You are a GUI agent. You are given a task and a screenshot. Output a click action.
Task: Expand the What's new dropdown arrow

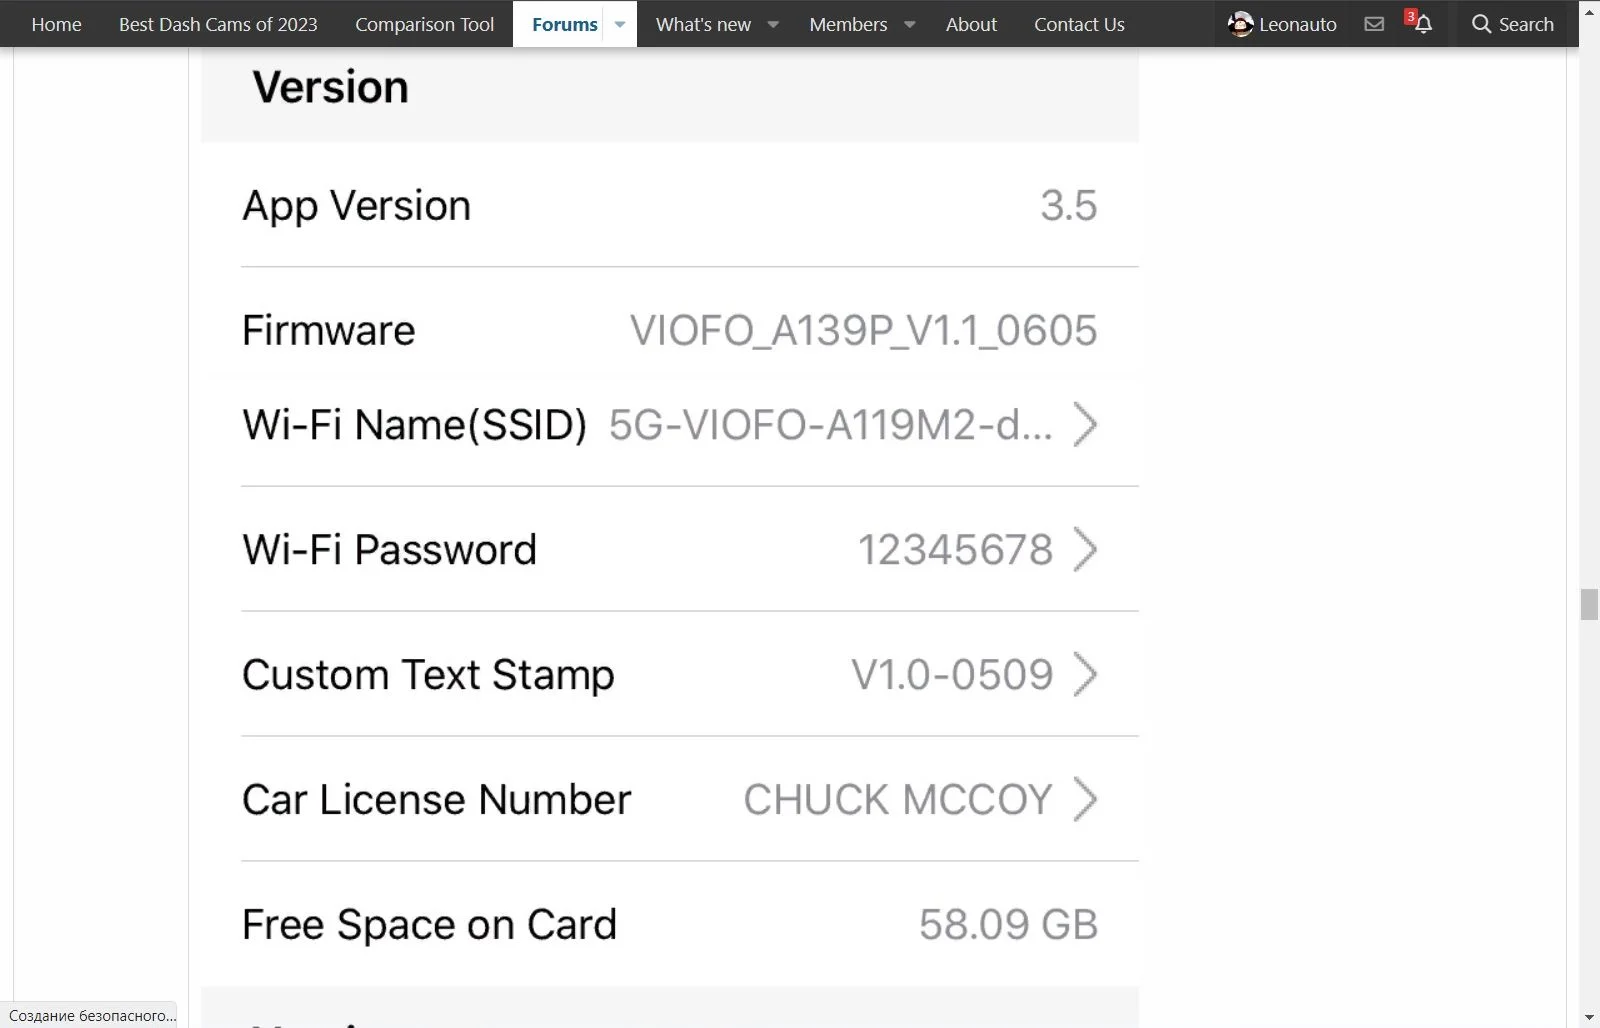(x=773, y=24)
